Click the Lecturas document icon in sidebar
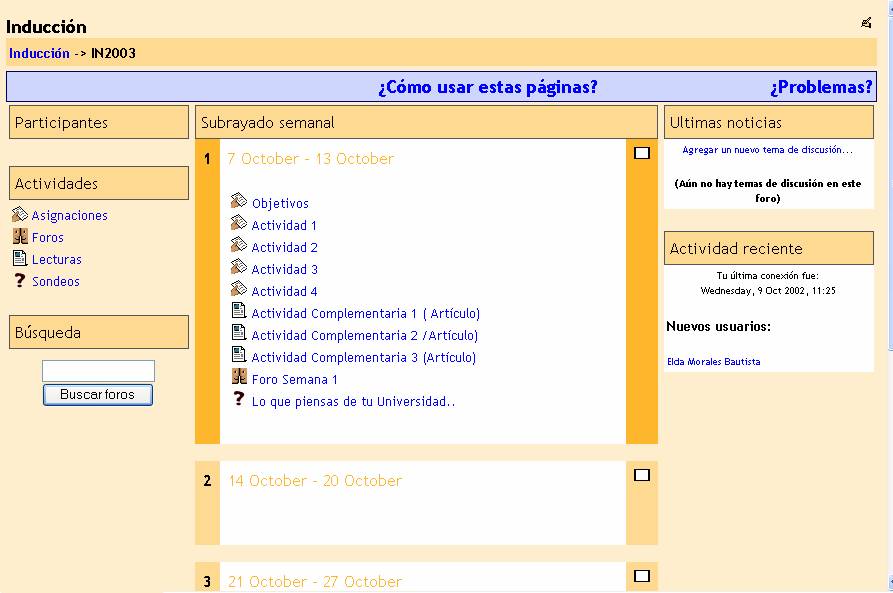Viewport: 893px width, 593px height. pos(19,259)
